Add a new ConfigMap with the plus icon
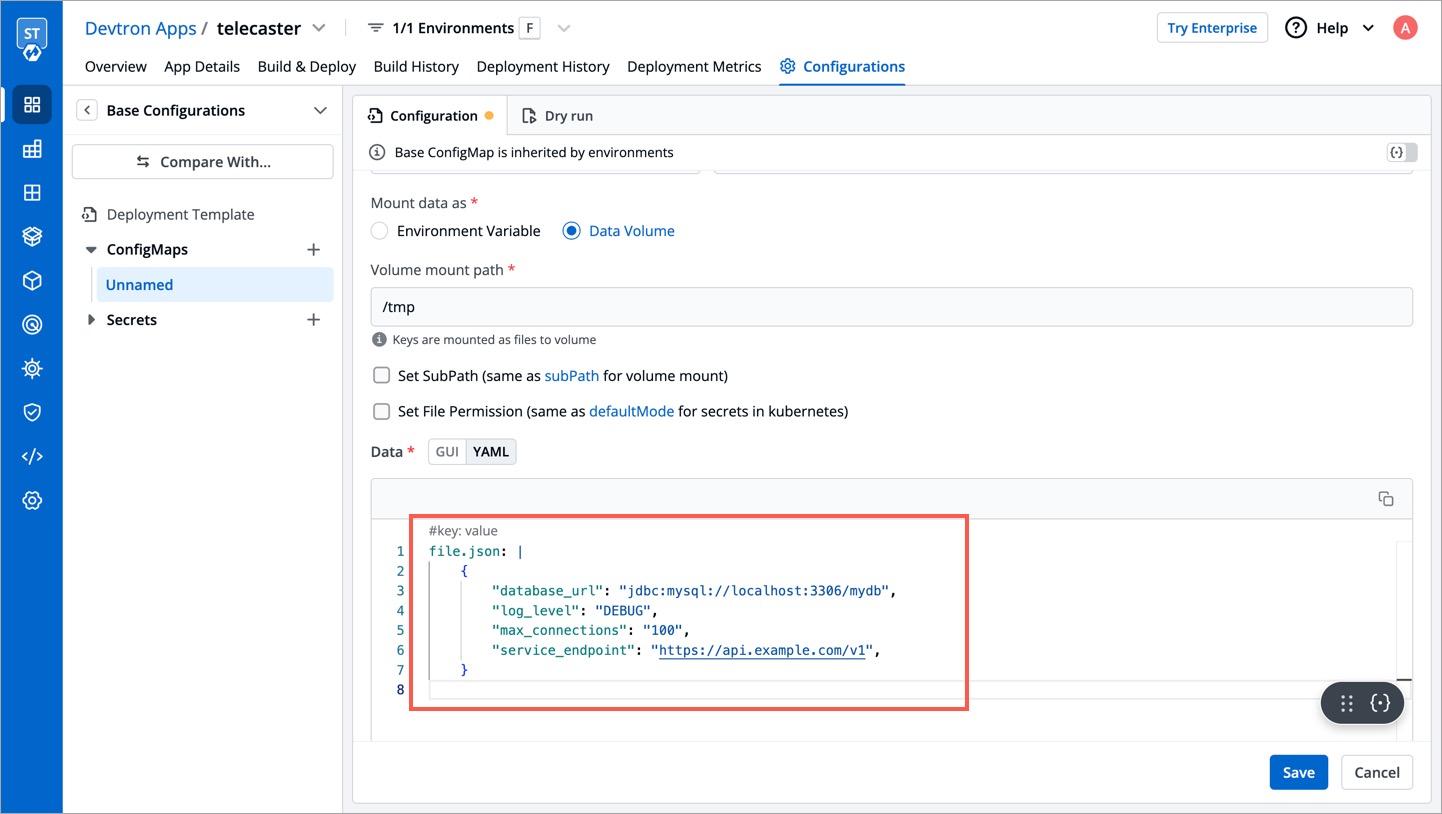 313,249
